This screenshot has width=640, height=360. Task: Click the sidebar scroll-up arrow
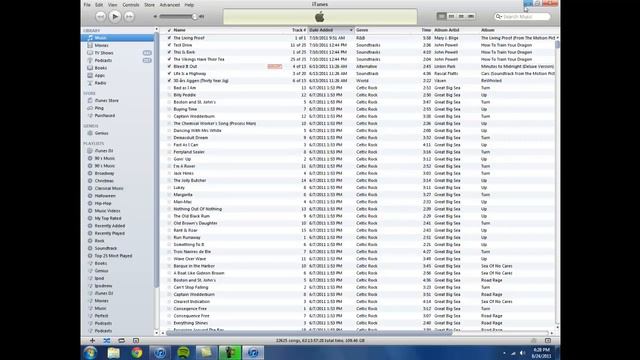click(156, 29)
